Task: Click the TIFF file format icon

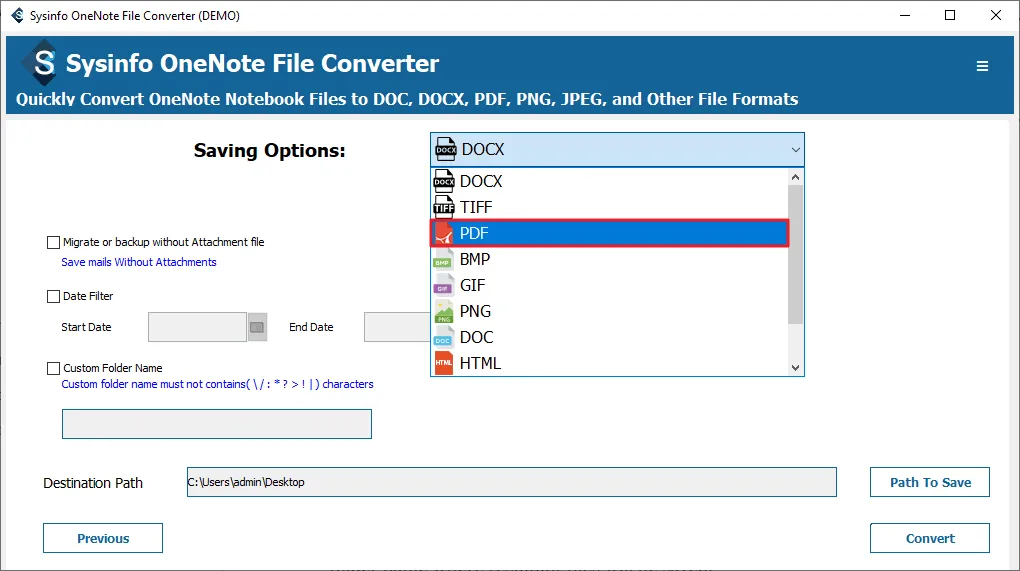Action: tap(443, 207)
